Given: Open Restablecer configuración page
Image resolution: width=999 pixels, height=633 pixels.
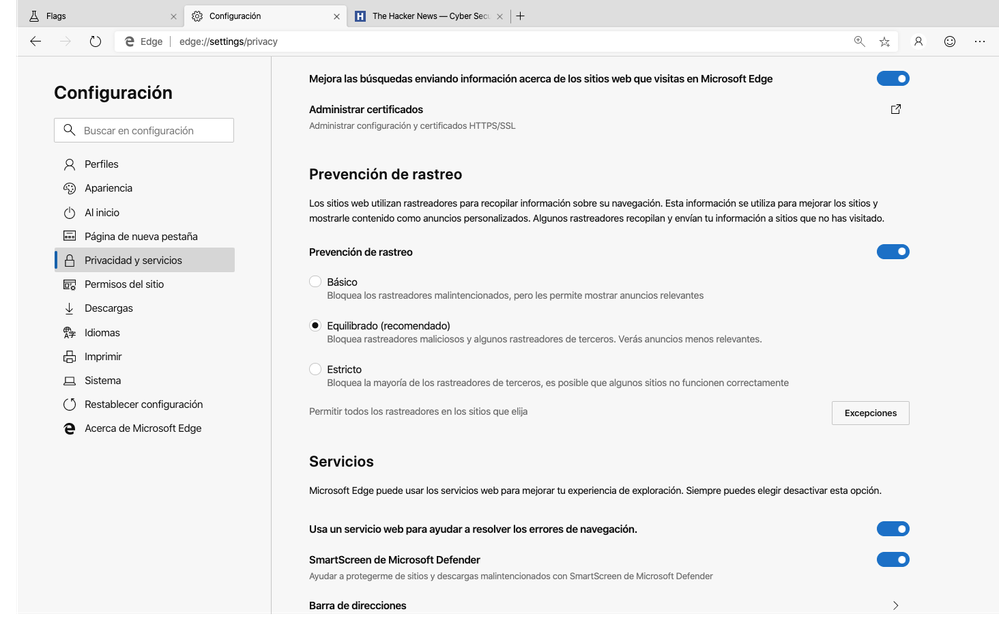Looking at the screenshot, I should [145, 404].
